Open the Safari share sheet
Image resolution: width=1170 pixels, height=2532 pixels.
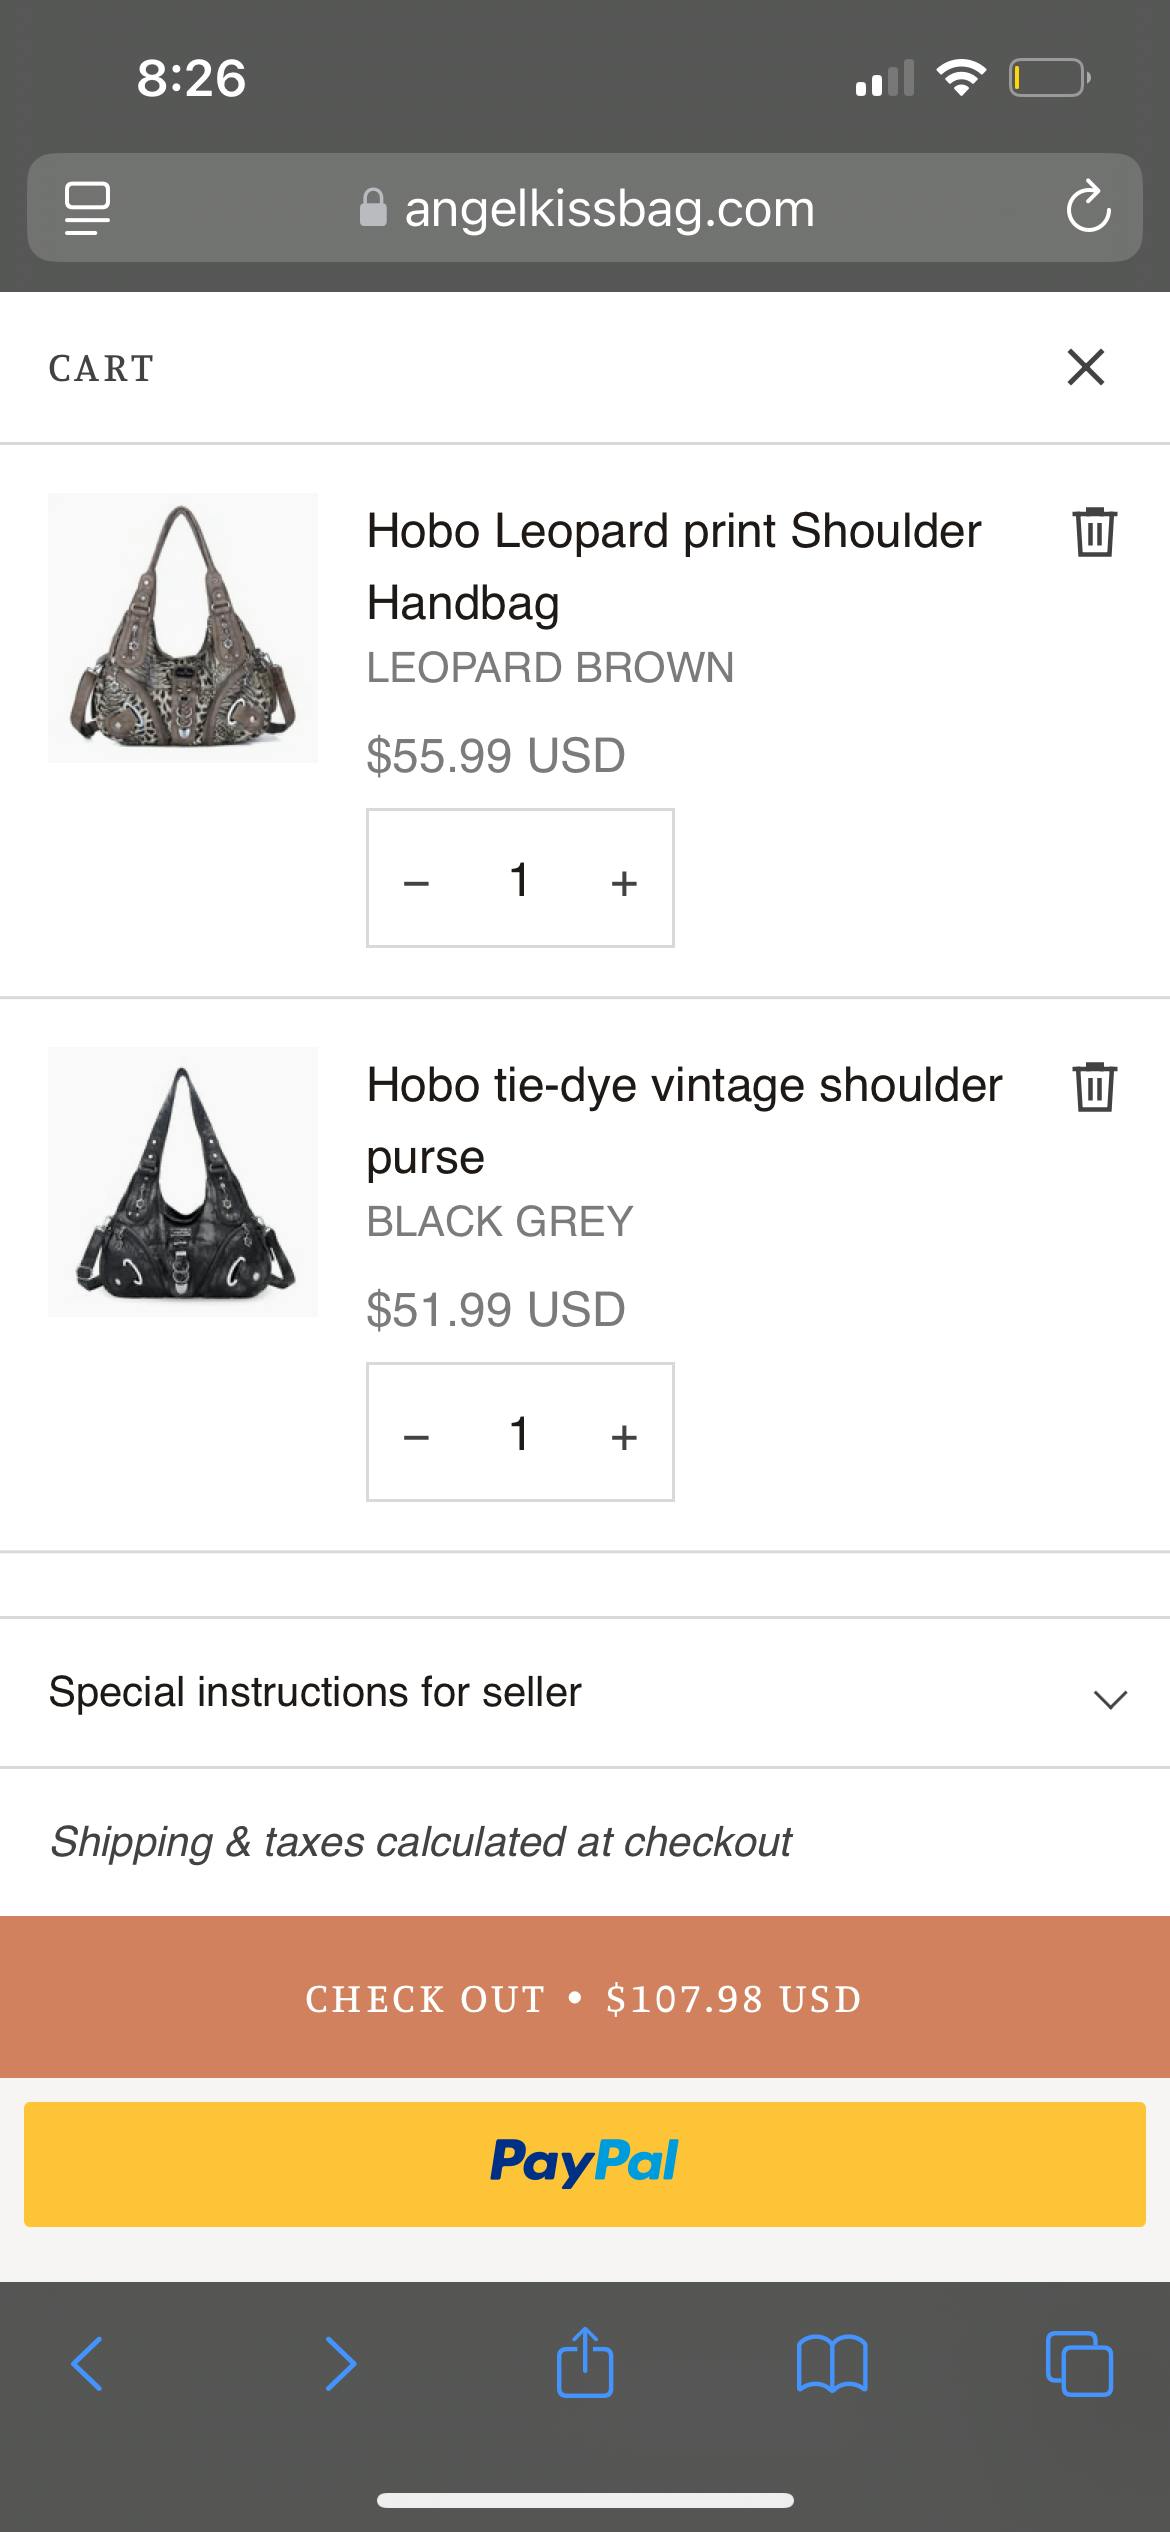(585, 2364)
